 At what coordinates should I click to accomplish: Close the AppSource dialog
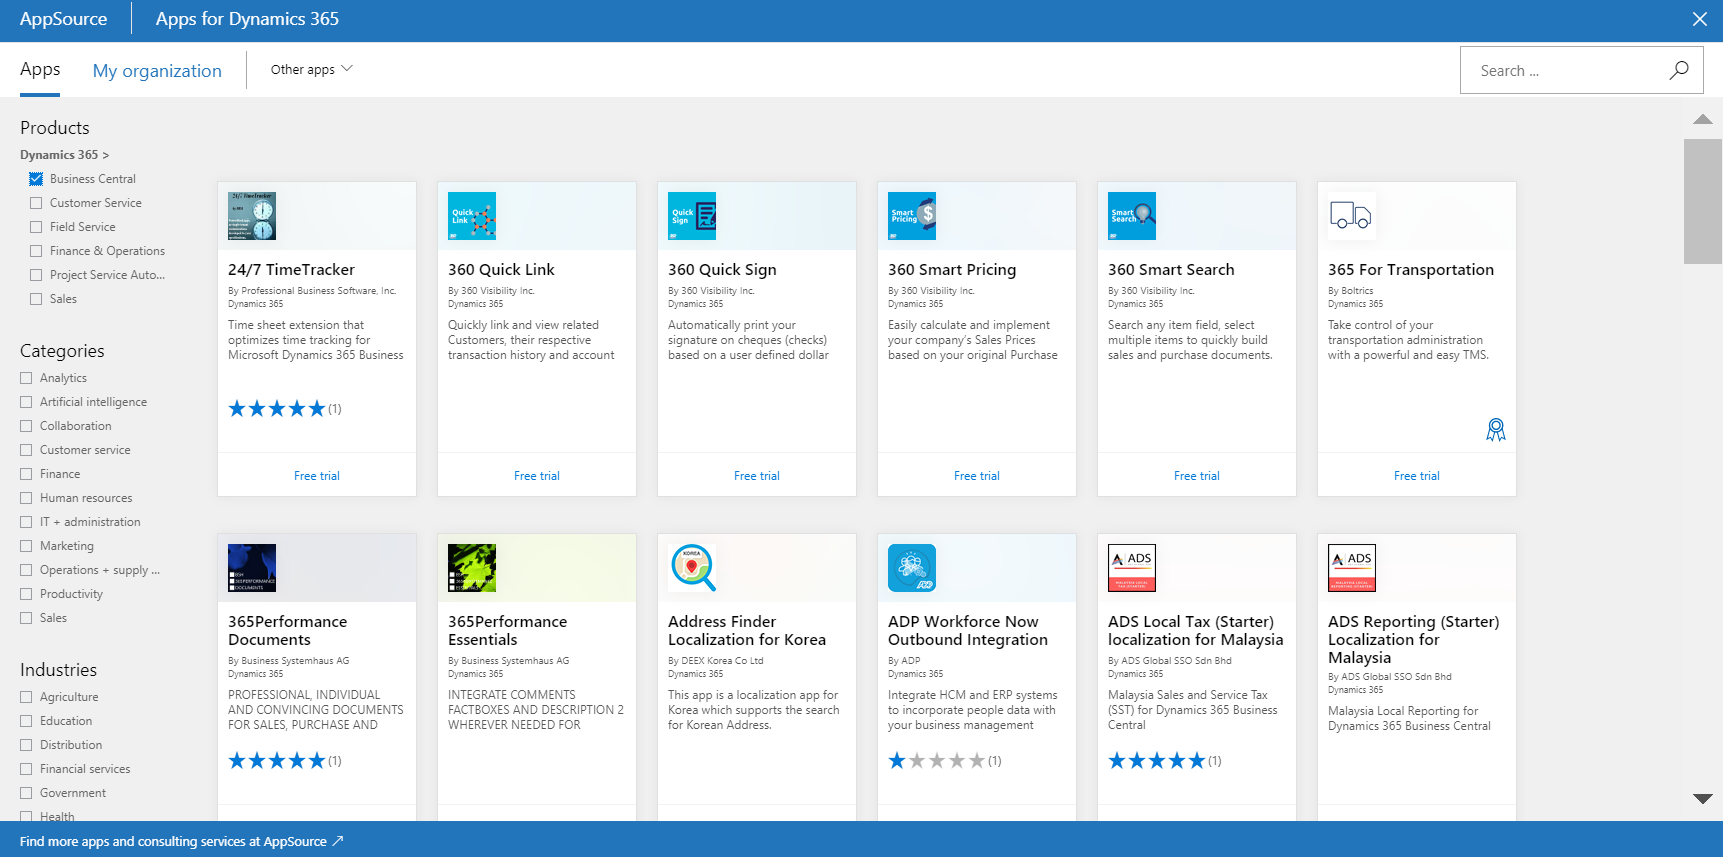point(1700,19)
